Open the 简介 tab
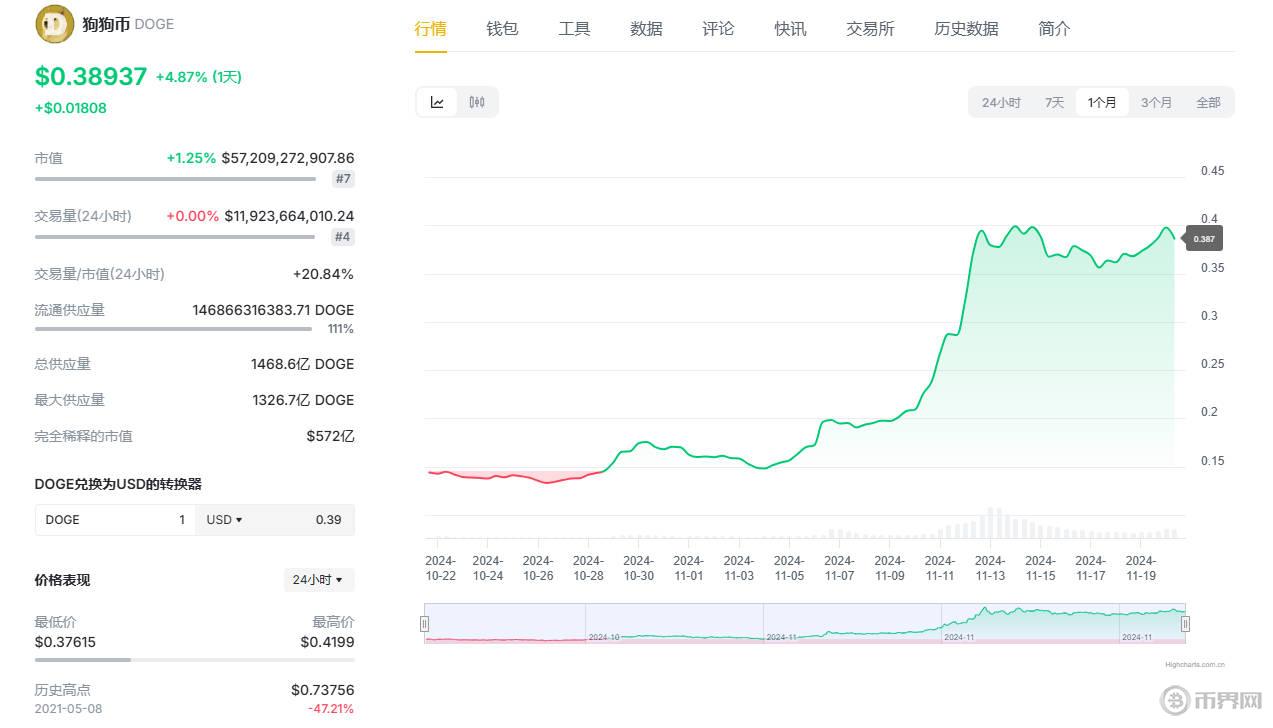1273x728 pixels. point(1053,29)
